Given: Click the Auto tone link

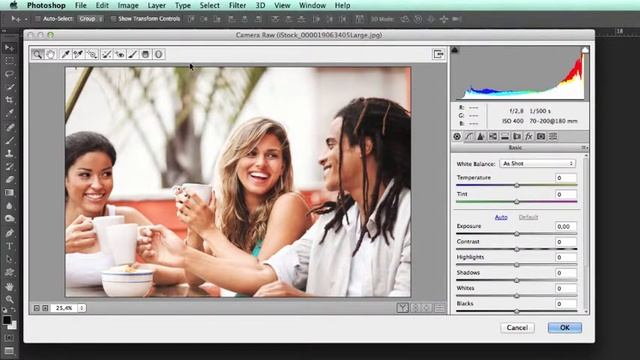Looking at the screenshot, I should pyautogui.click(x=501, y=217).
